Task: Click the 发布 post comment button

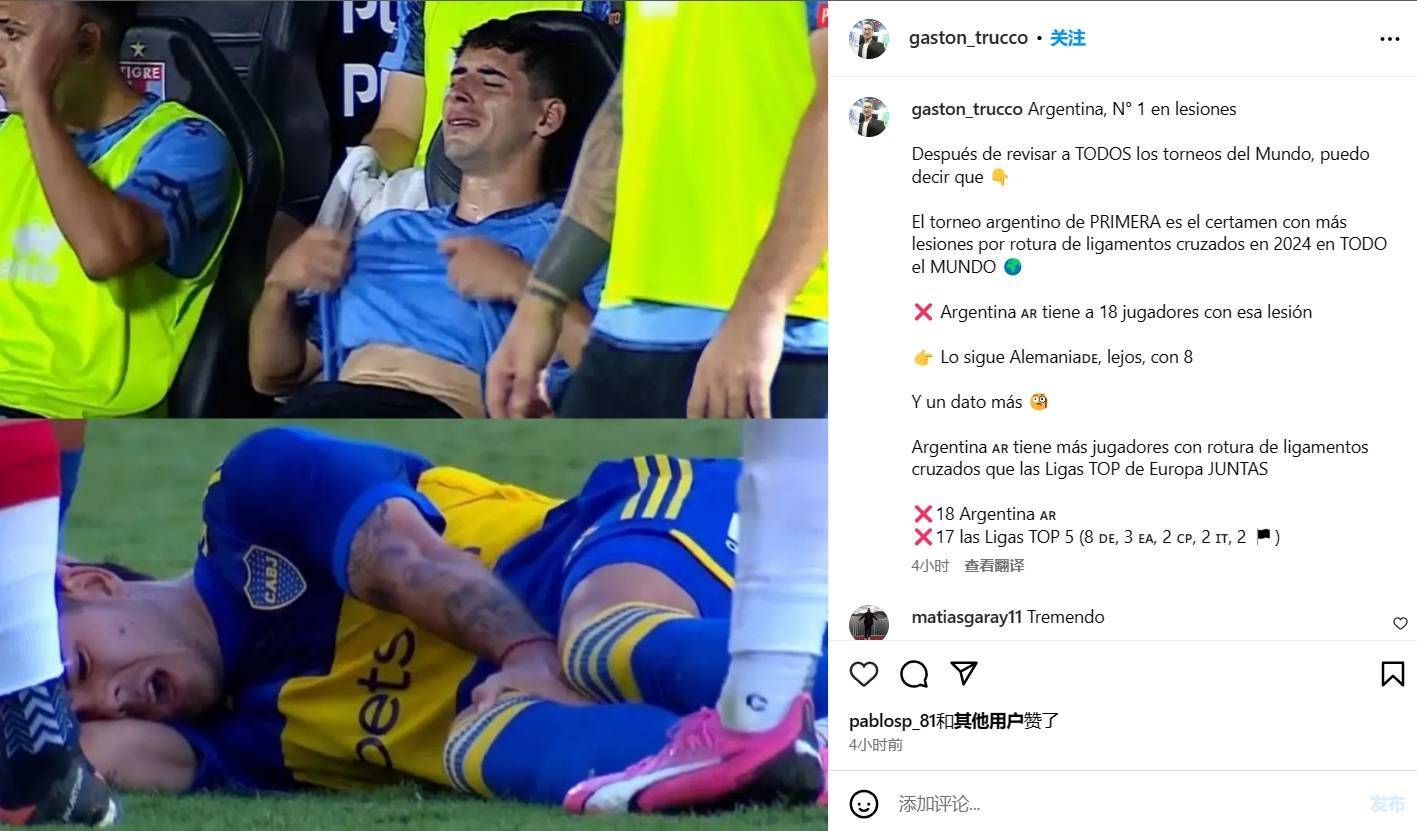Action: click(x=1387, y=804)
